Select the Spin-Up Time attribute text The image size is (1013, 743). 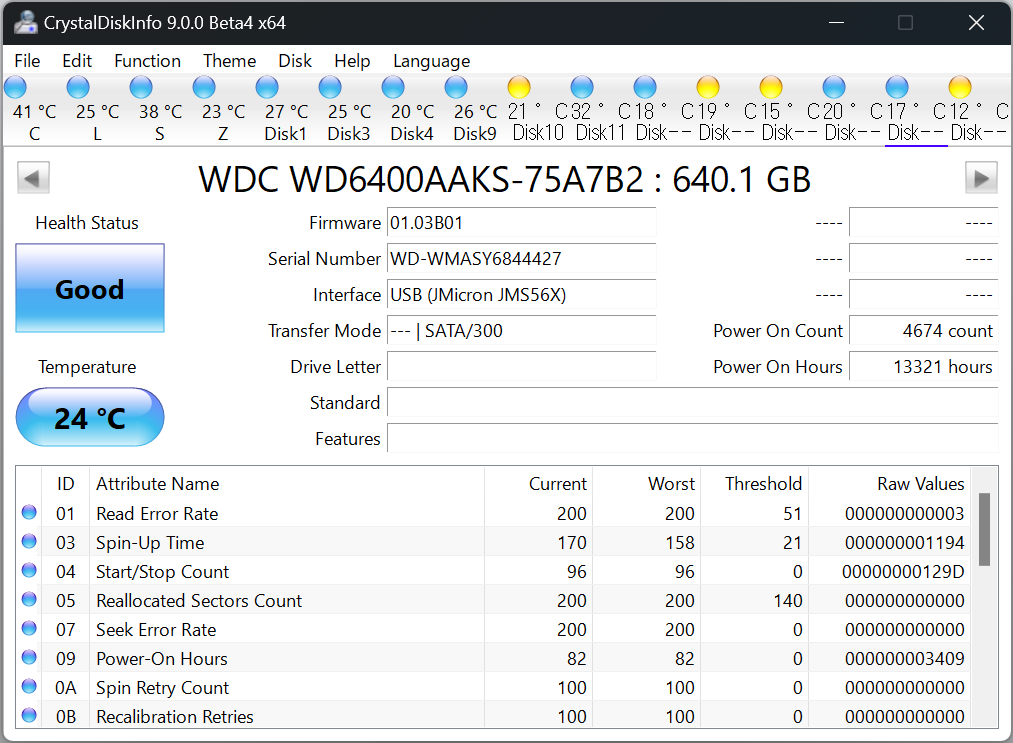click(x=150, y=543)
